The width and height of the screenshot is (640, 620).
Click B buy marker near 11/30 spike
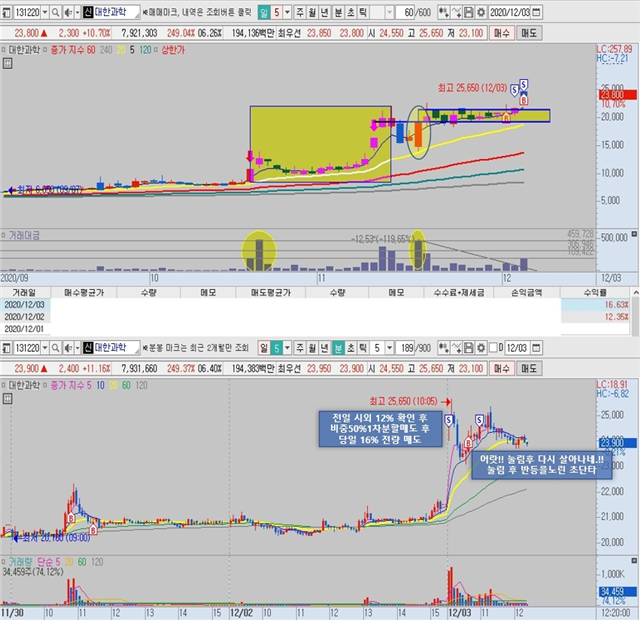(71, 518)
